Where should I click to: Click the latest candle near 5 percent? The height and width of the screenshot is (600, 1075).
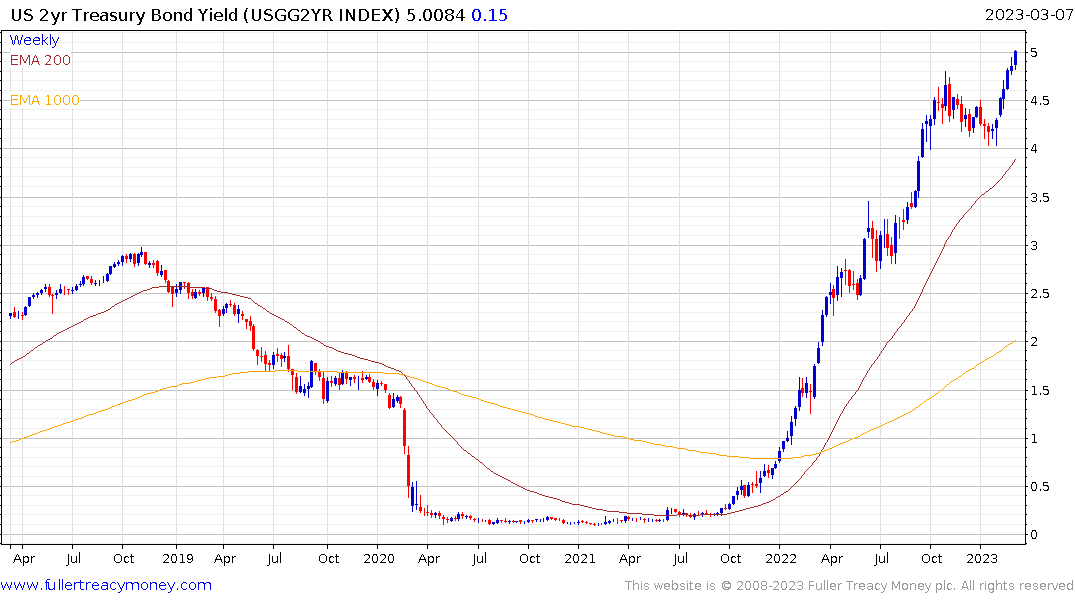(x=1015, y=59)
